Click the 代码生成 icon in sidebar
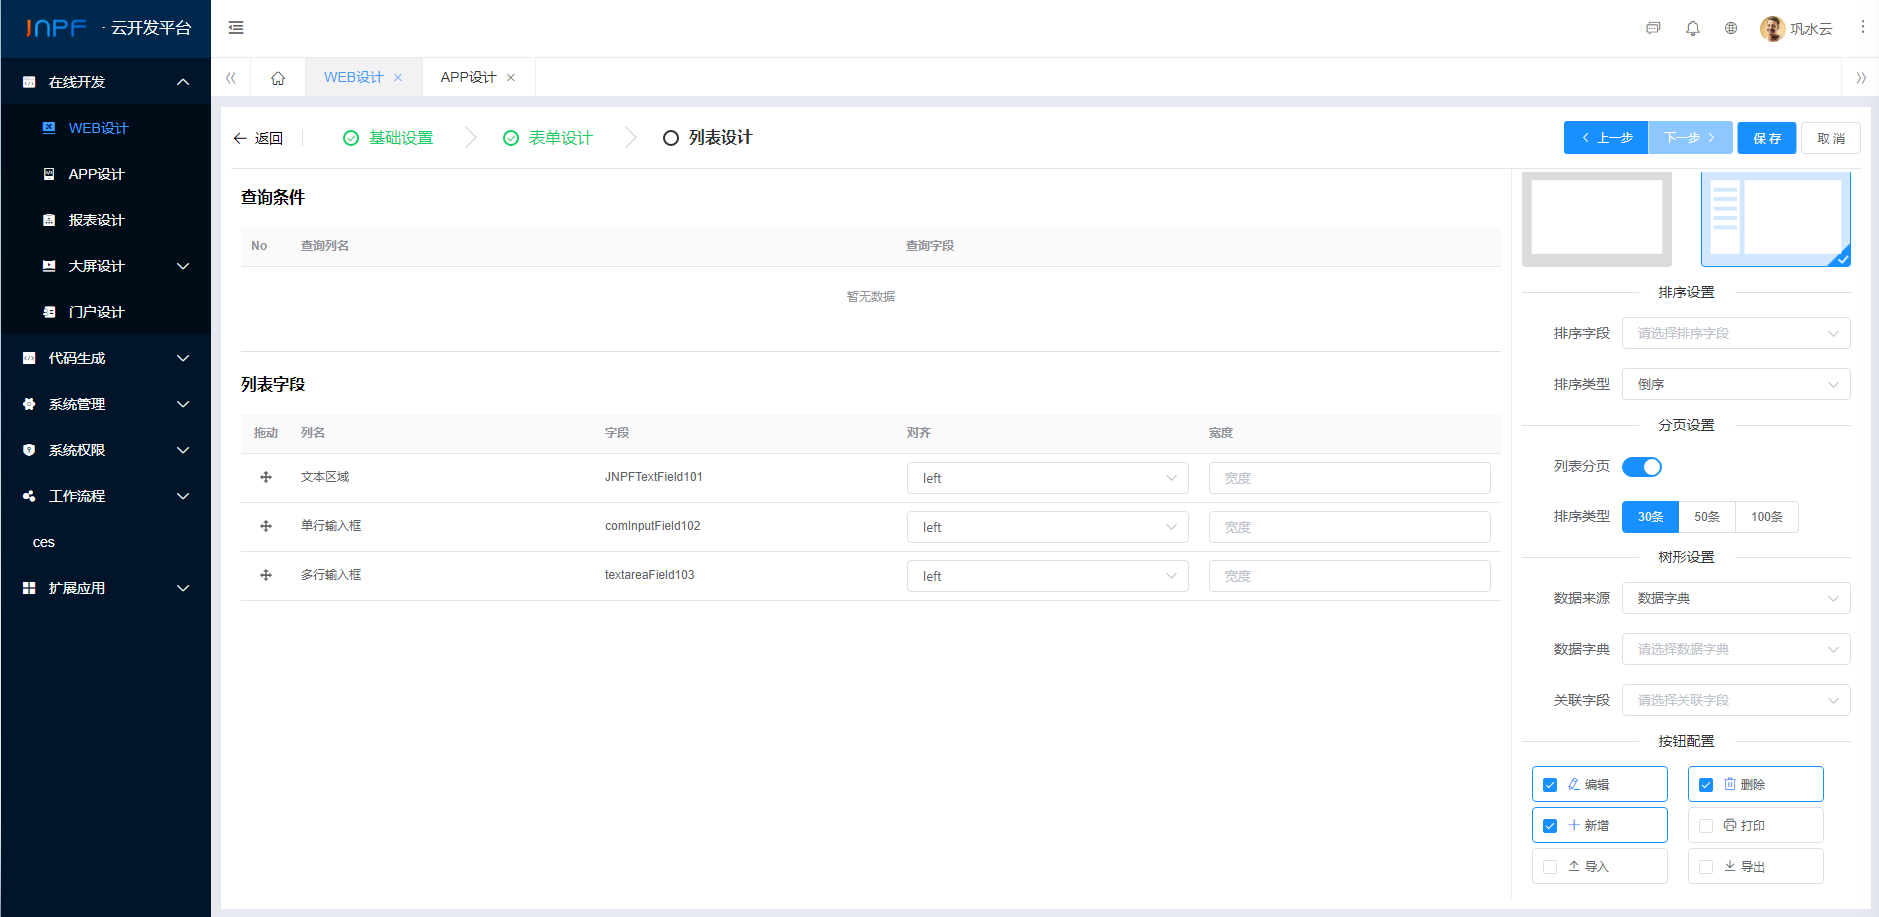 (29, 358)
